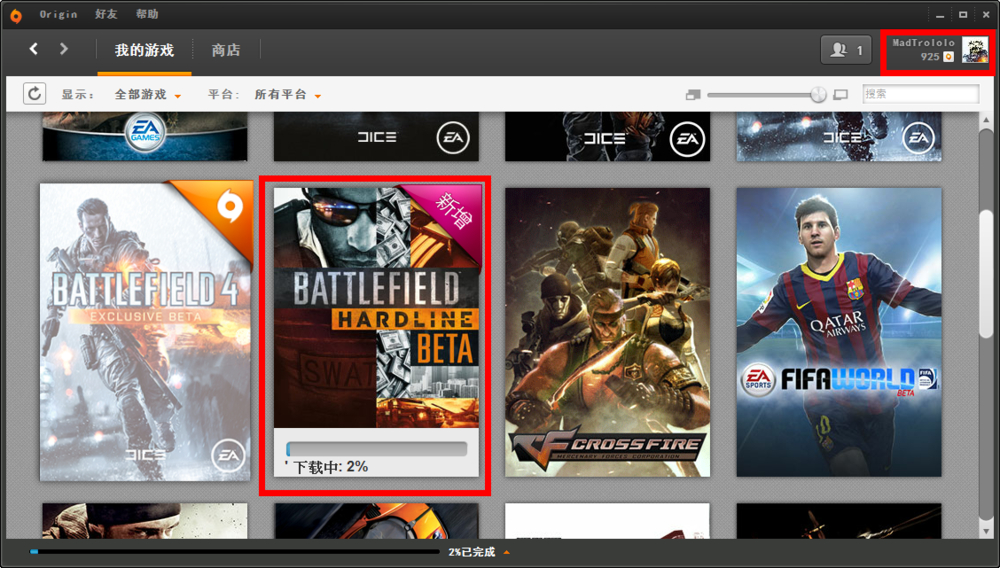Switch to the 商店 tab
This screenshot has width=1000, height=568.
226,50
